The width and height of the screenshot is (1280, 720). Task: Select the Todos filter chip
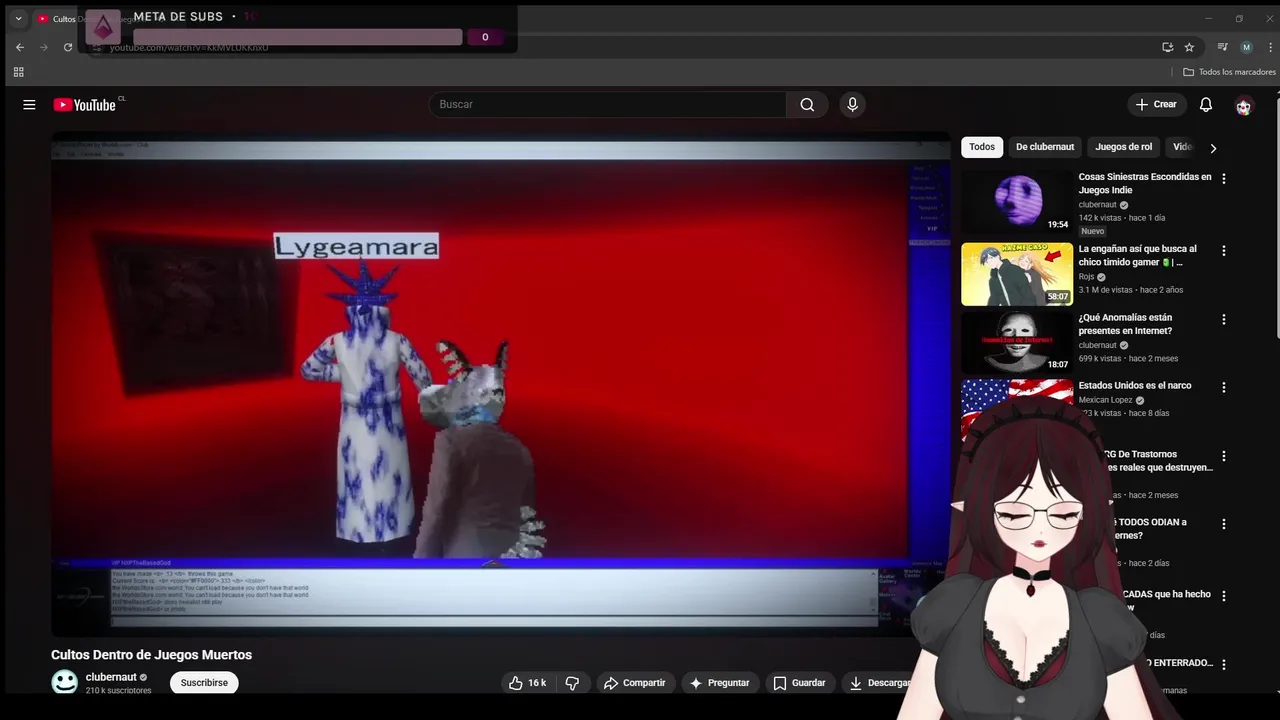coord(982,147)
